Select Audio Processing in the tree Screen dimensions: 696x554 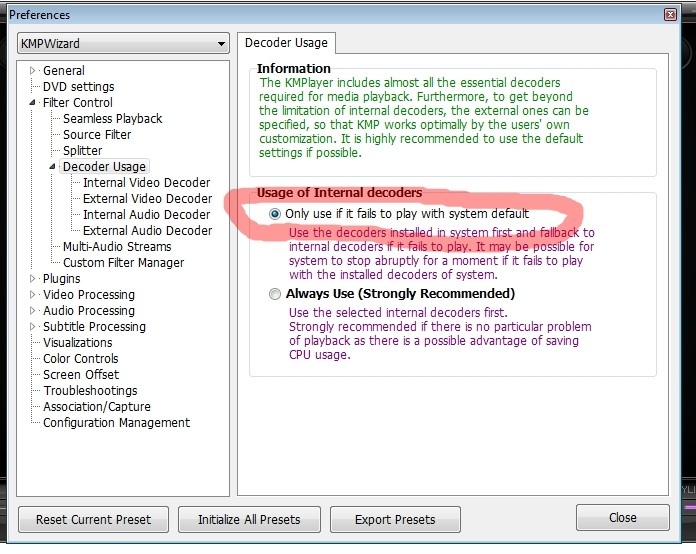pos(89,310)
